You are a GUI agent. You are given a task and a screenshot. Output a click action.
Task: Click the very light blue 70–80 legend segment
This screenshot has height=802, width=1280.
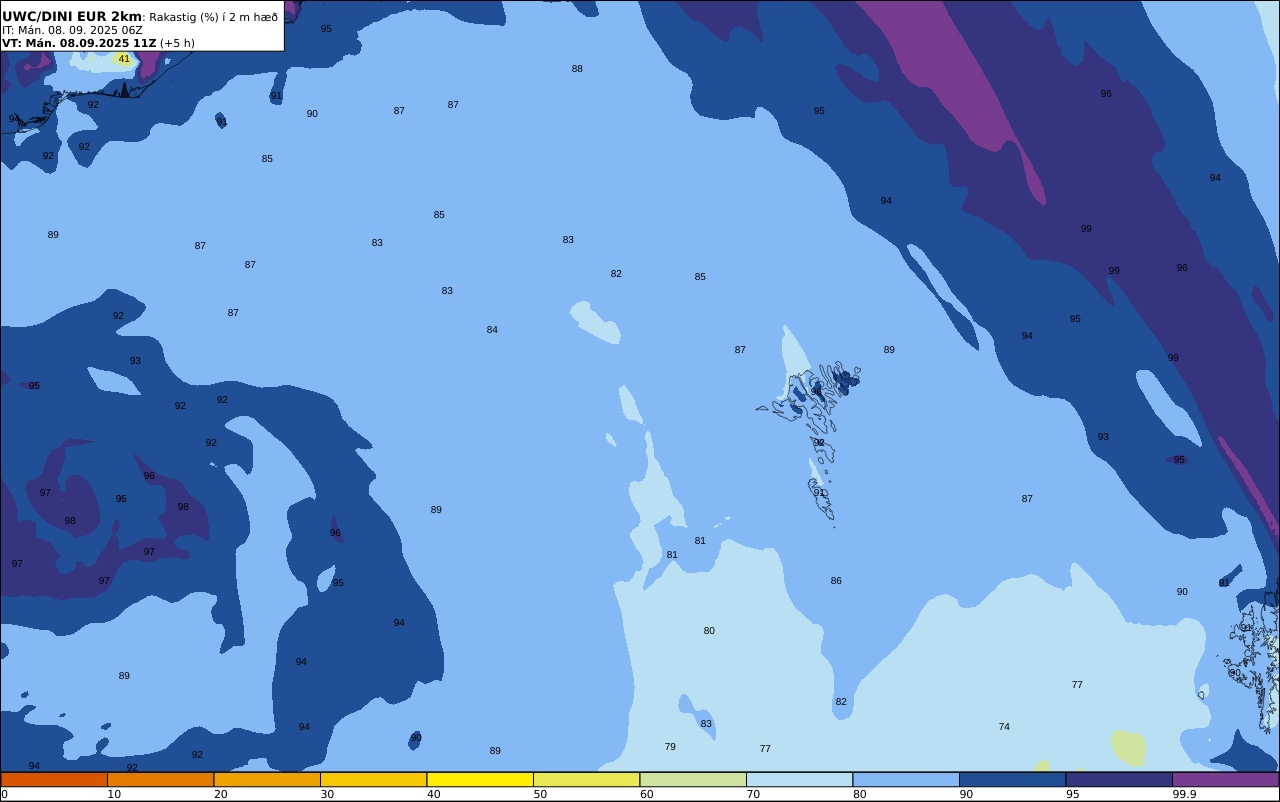(x=799, y=779)
